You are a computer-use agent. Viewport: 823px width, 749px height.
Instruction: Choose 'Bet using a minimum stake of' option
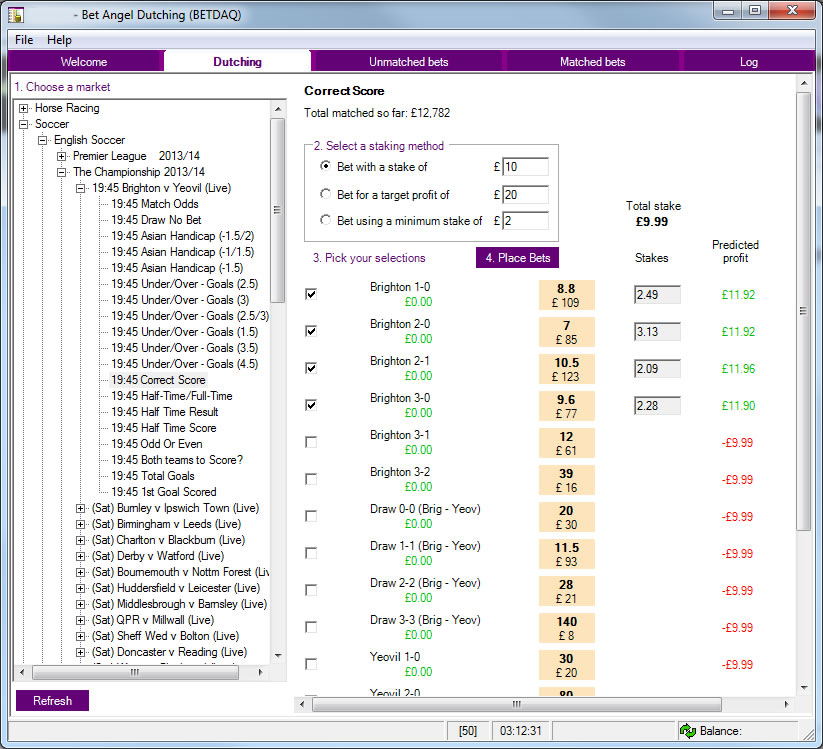tap(326, 221)
